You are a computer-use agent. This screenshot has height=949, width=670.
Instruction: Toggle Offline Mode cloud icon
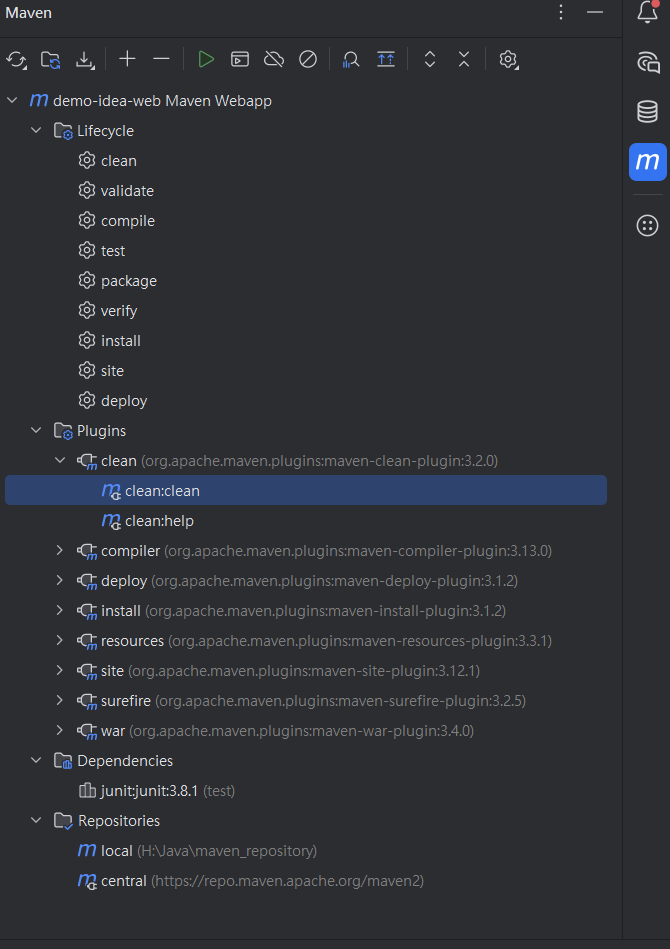tap(274, 59)
